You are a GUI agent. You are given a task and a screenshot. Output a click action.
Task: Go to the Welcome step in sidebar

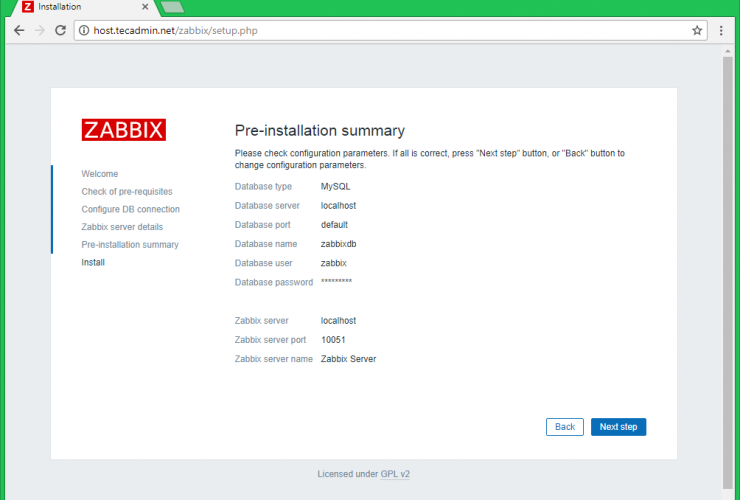point(100,174)
